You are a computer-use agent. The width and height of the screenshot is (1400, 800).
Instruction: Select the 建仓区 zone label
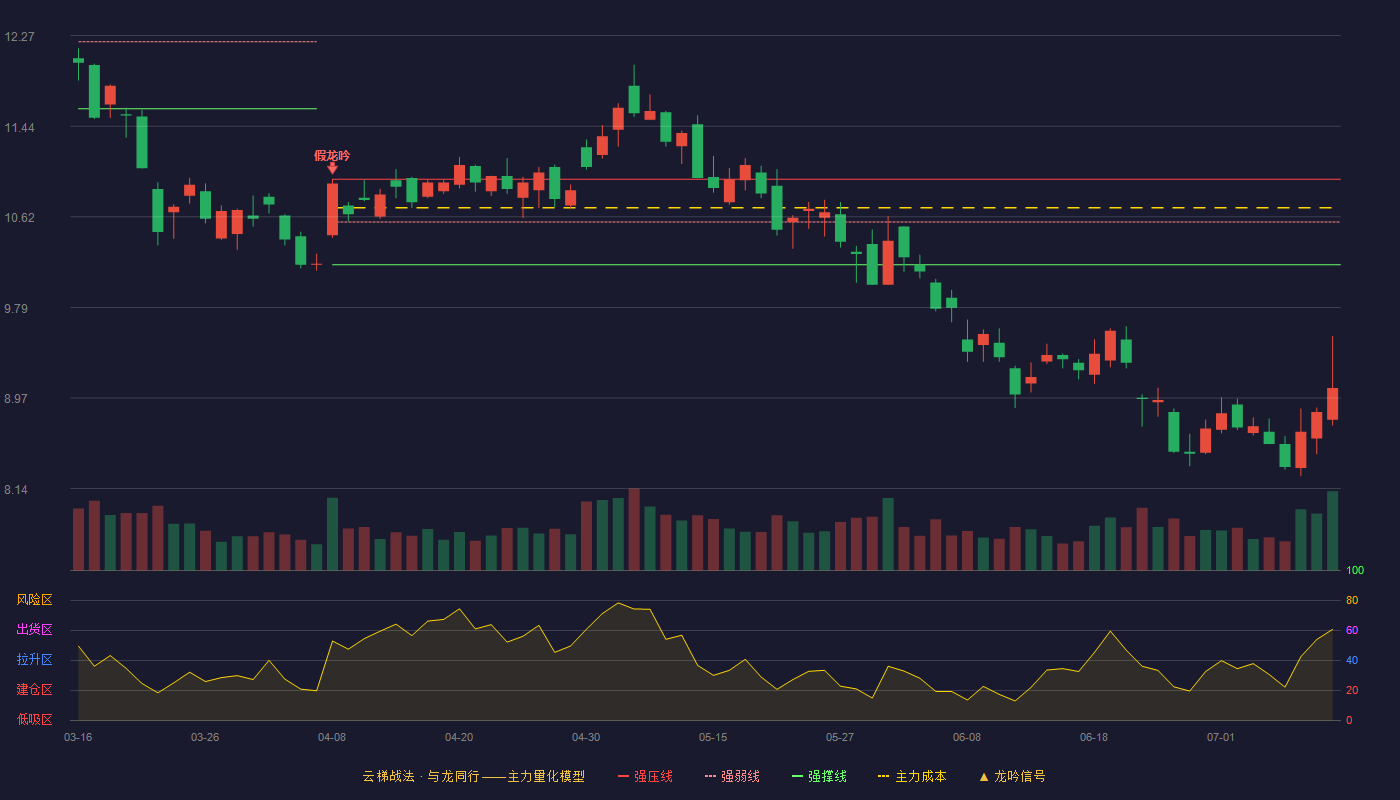click(x=34, y=690)
